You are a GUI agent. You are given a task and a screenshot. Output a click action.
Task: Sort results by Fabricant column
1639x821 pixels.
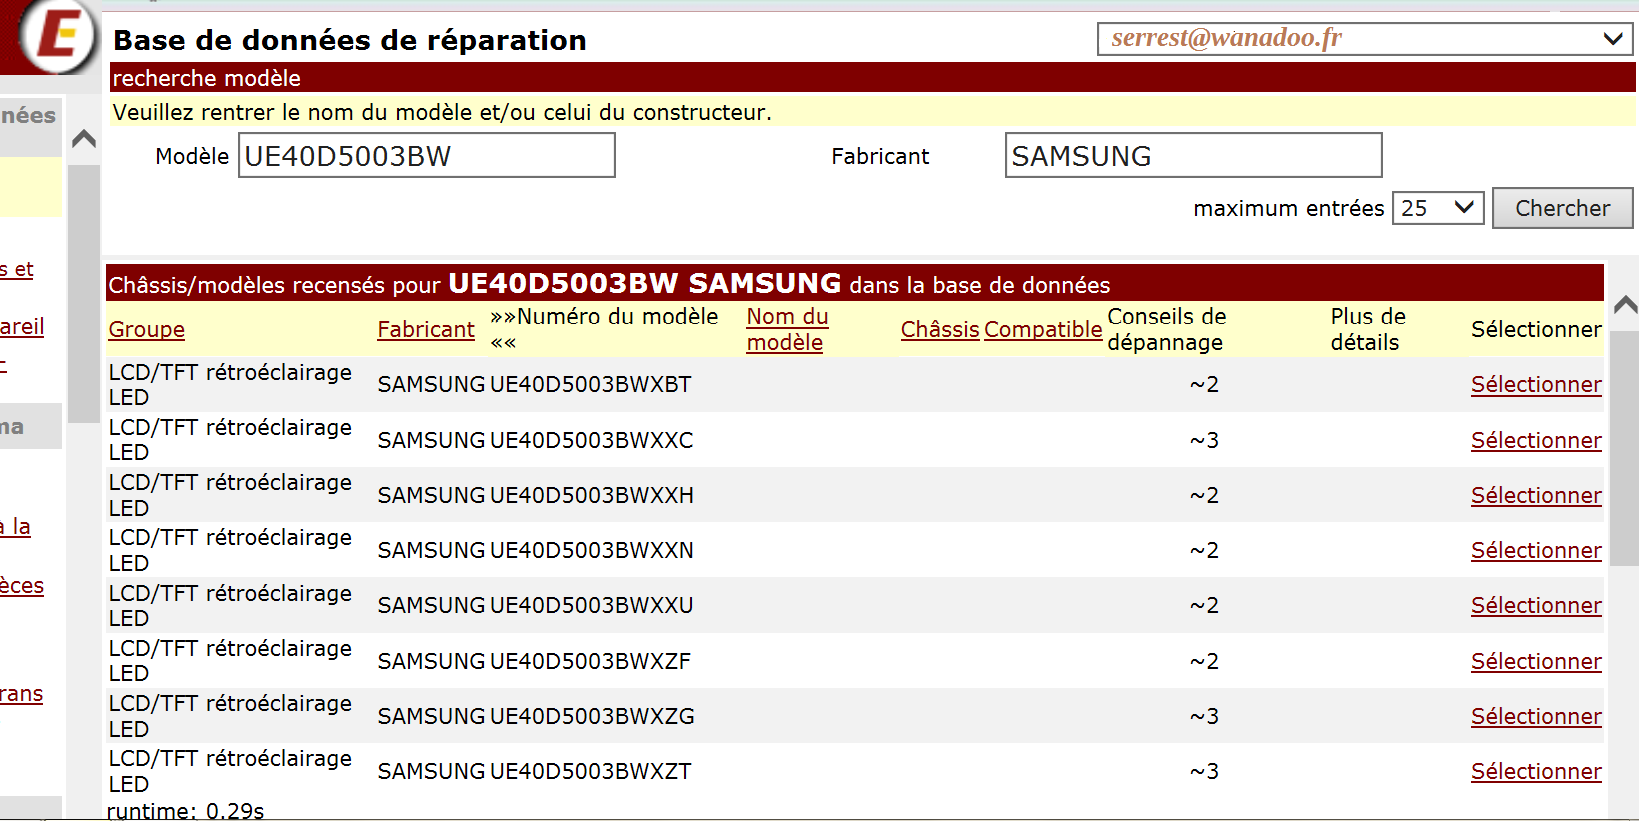click(425, 329)
